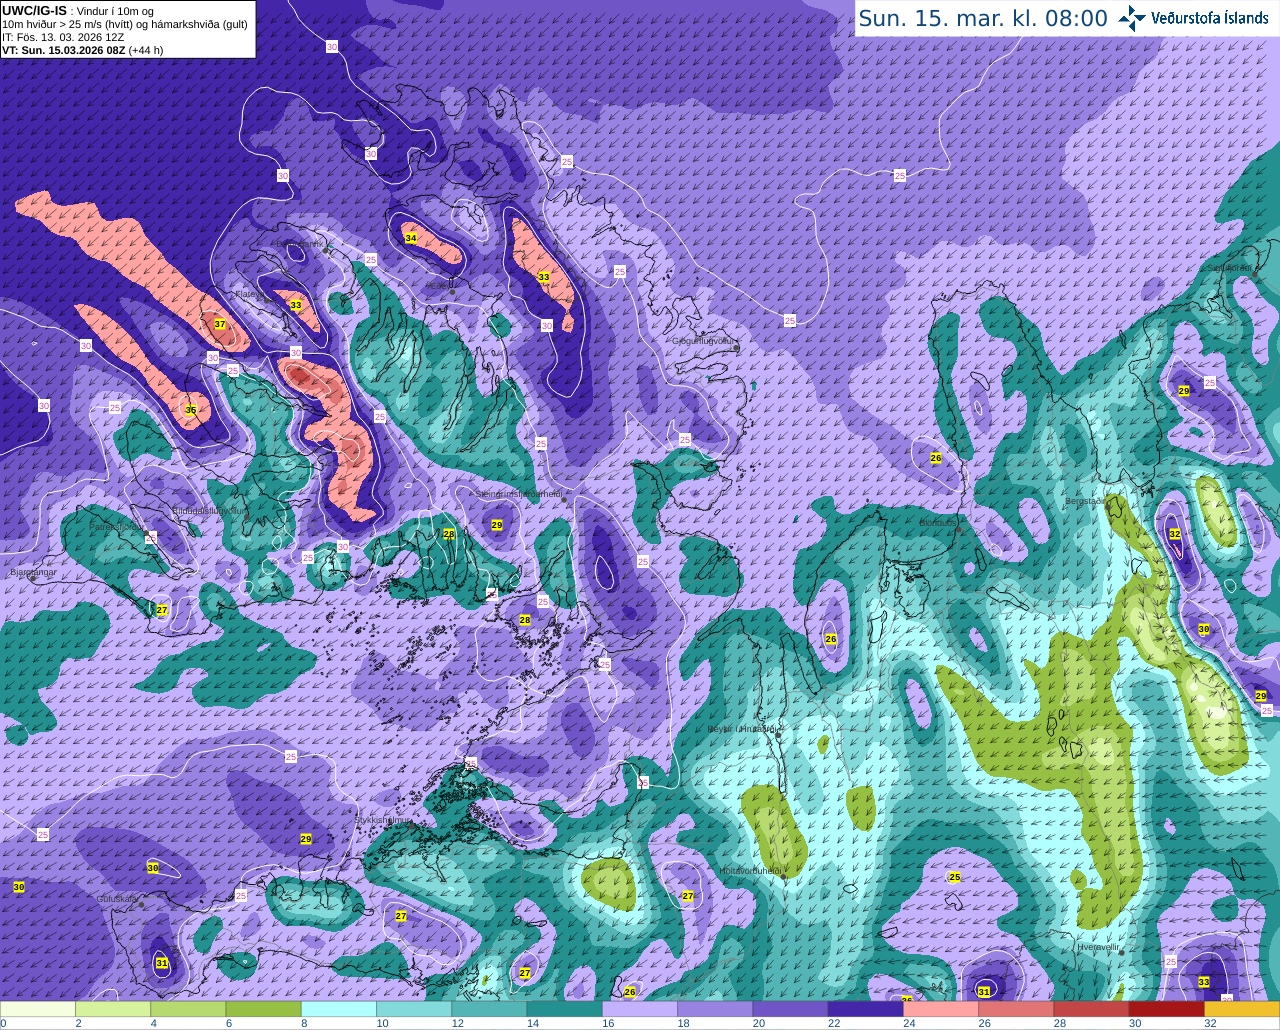Click the Holtavörðuheiði station label

click(750, 871)
